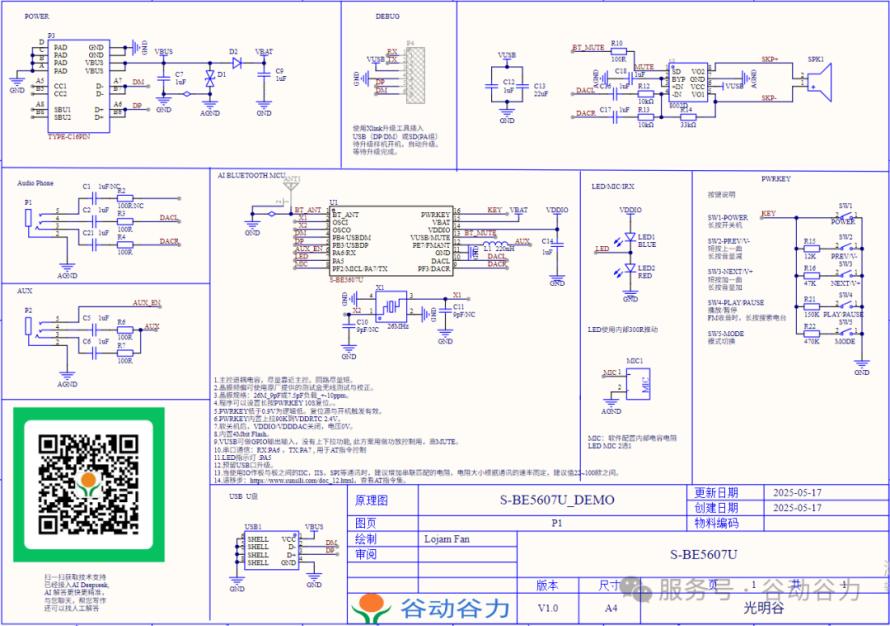Click the "V1.0" version cell
The height and width of the screenshot is (626, 890).
(x=548, y=608)
